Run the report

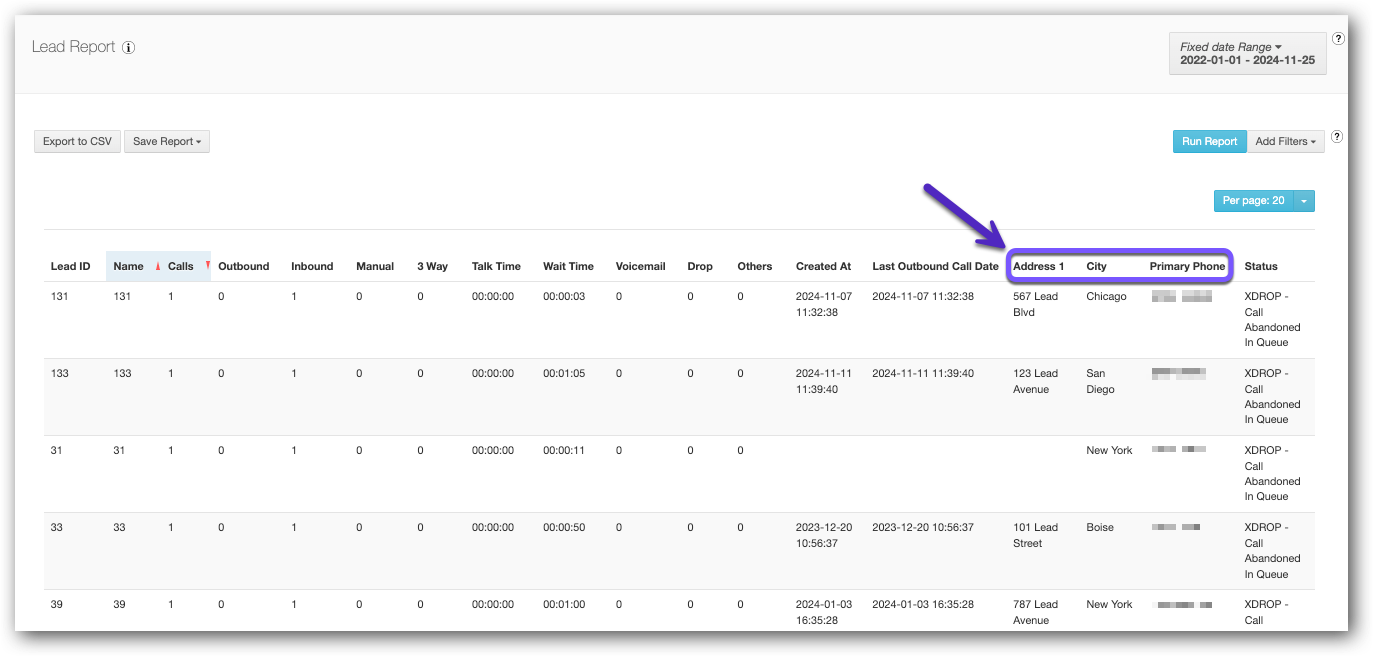[1209, 141]
